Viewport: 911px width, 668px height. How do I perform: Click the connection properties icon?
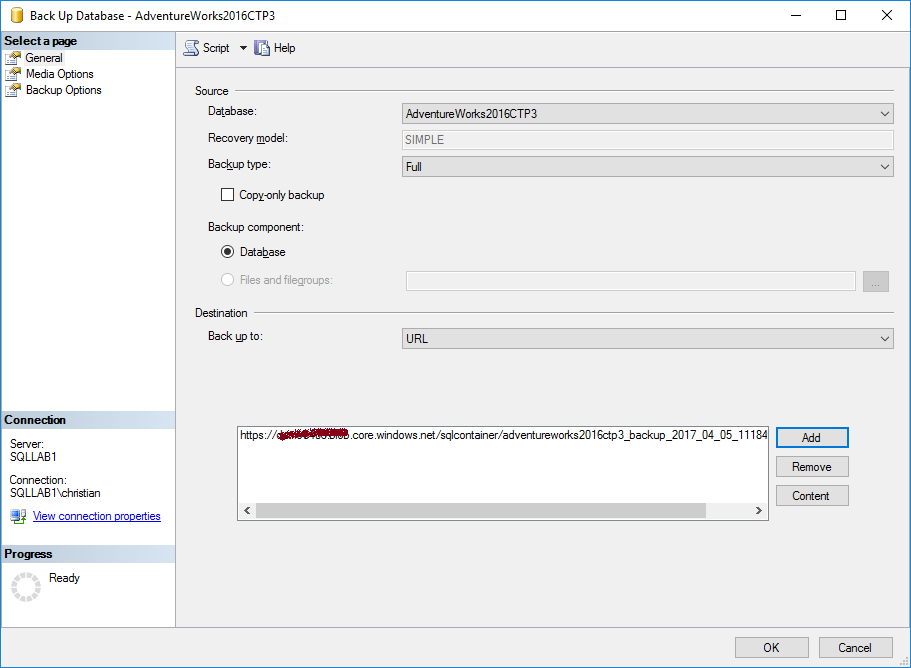pyautogui.click(x=18, y=516)
